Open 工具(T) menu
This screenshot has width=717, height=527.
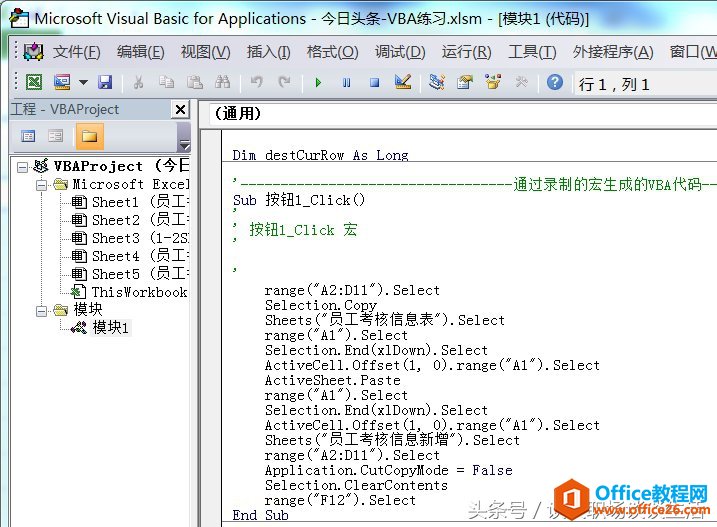click(532, 52)
